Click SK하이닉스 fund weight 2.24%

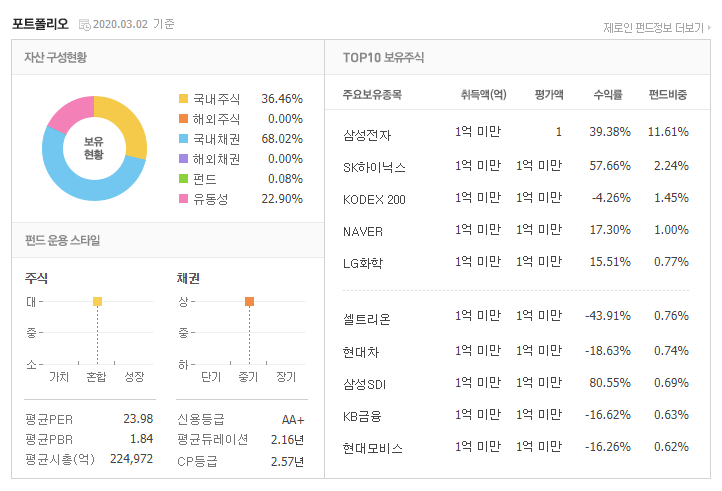pos(671,166)
